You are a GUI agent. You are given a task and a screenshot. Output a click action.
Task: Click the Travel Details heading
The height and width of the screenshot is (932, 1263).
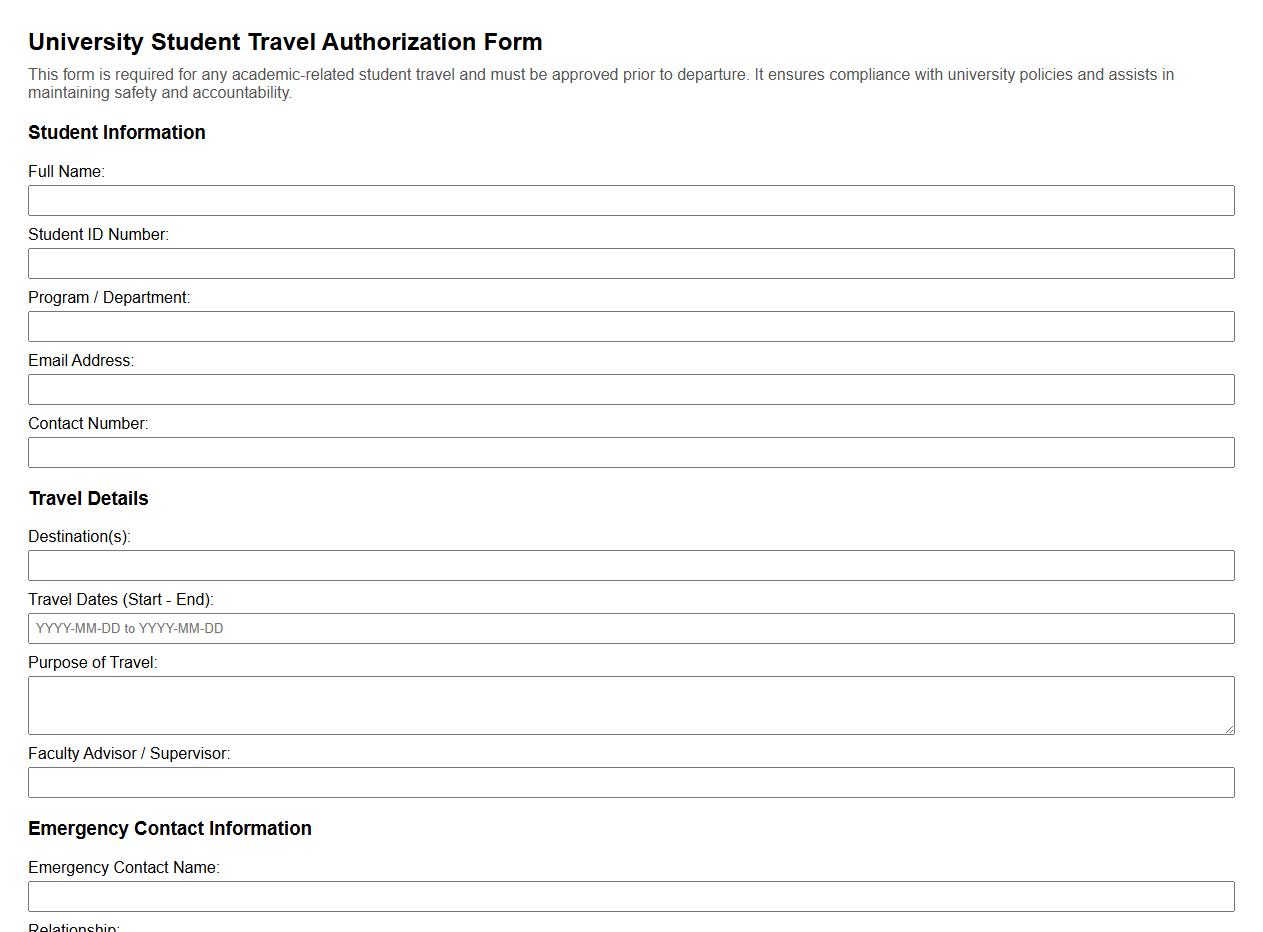(x=89, y=498)
